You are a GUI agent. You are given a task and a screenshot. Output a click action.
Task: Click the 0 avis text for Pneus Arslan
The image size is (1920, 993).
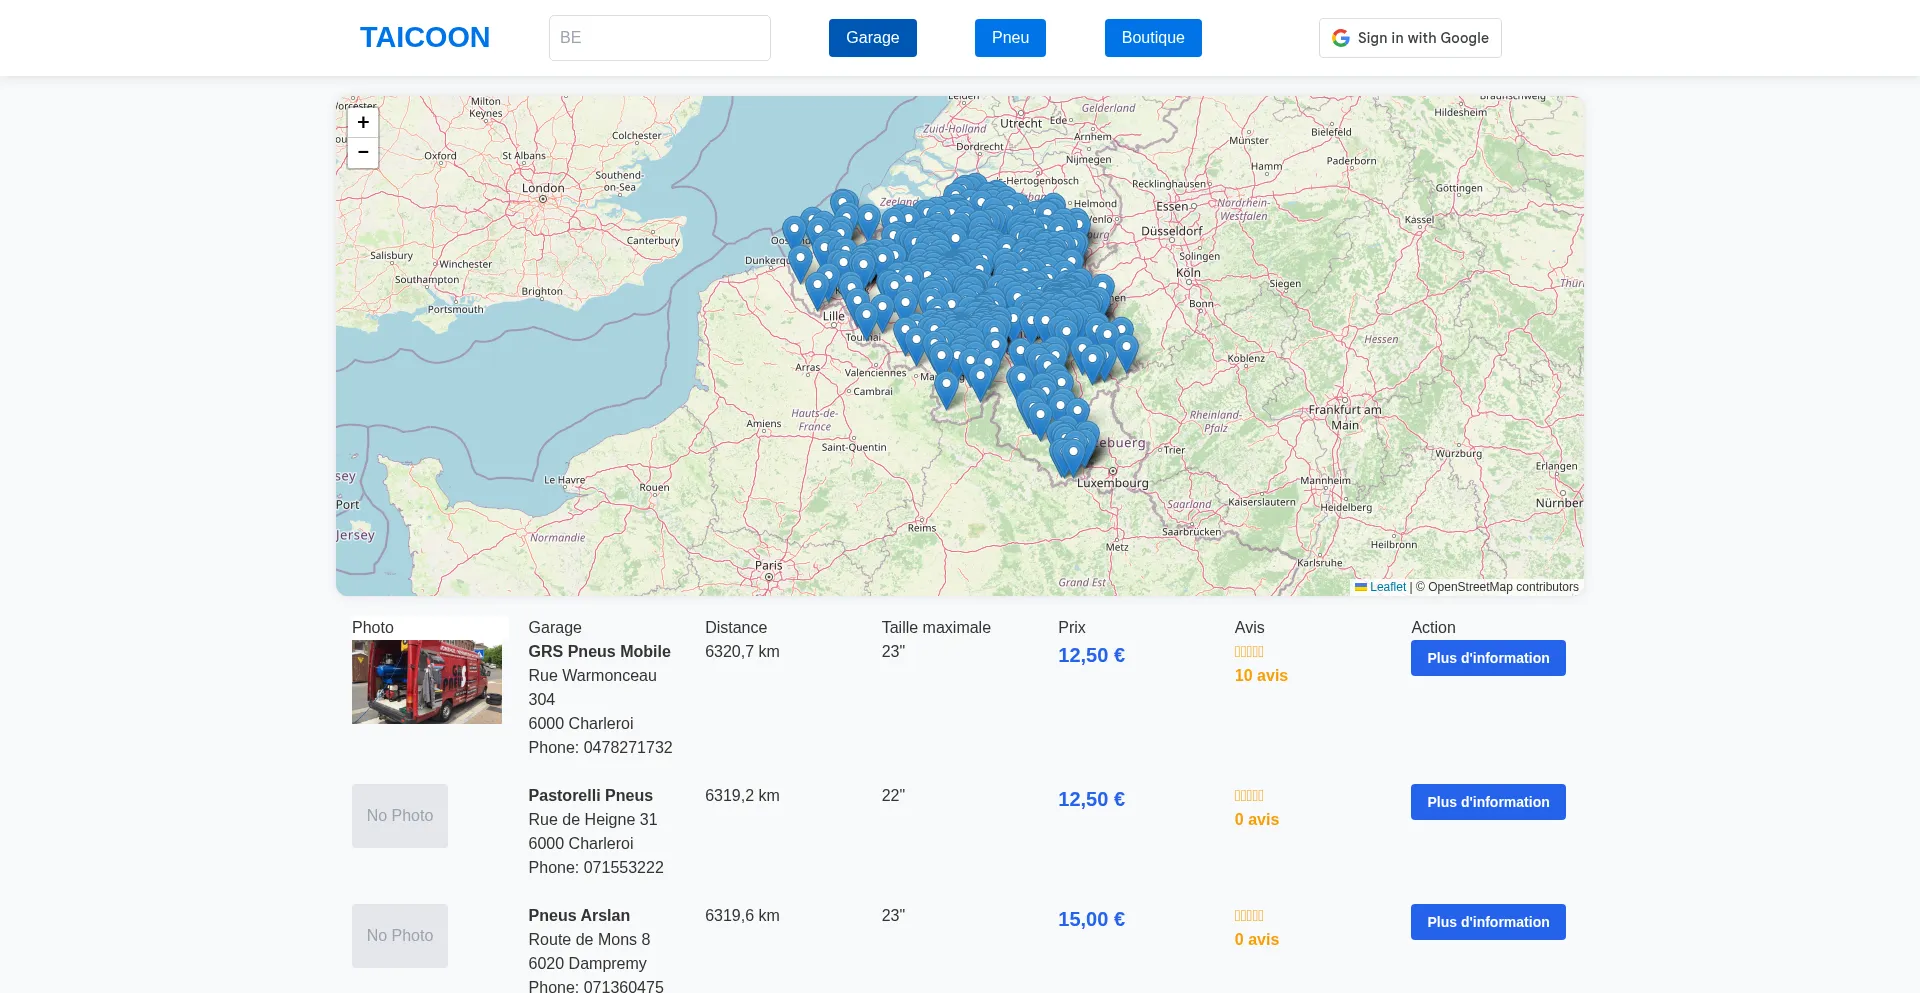coord(1257,940)
